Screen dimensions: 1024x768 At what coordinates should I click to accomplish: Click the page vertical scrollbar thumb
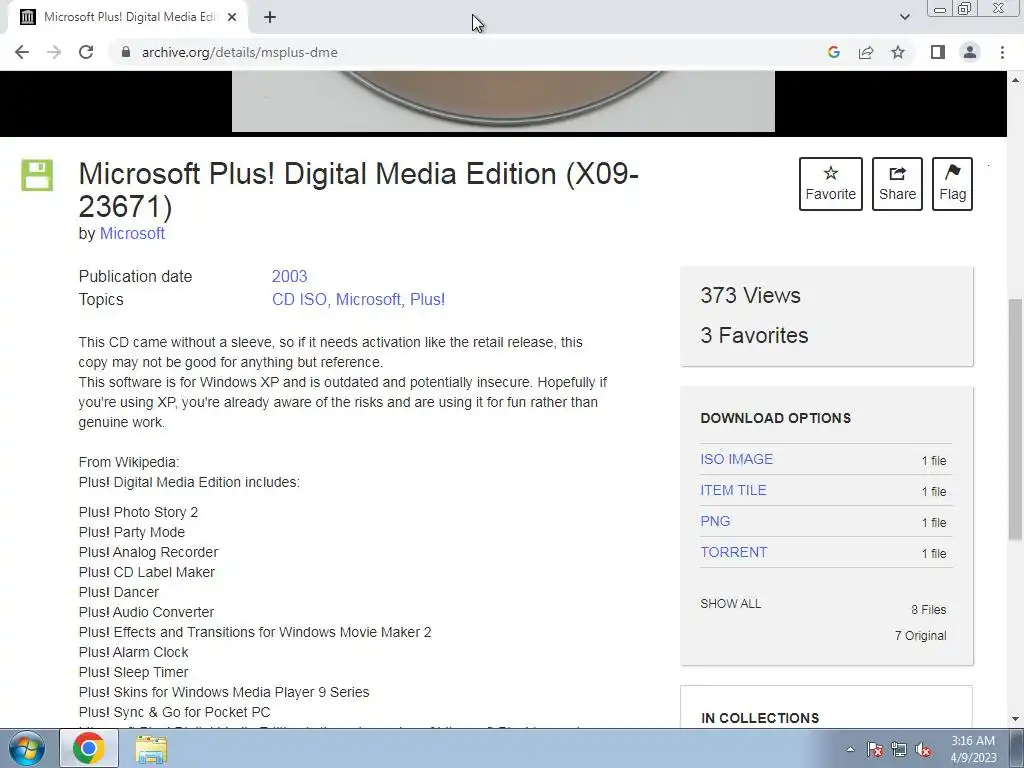1015,418
